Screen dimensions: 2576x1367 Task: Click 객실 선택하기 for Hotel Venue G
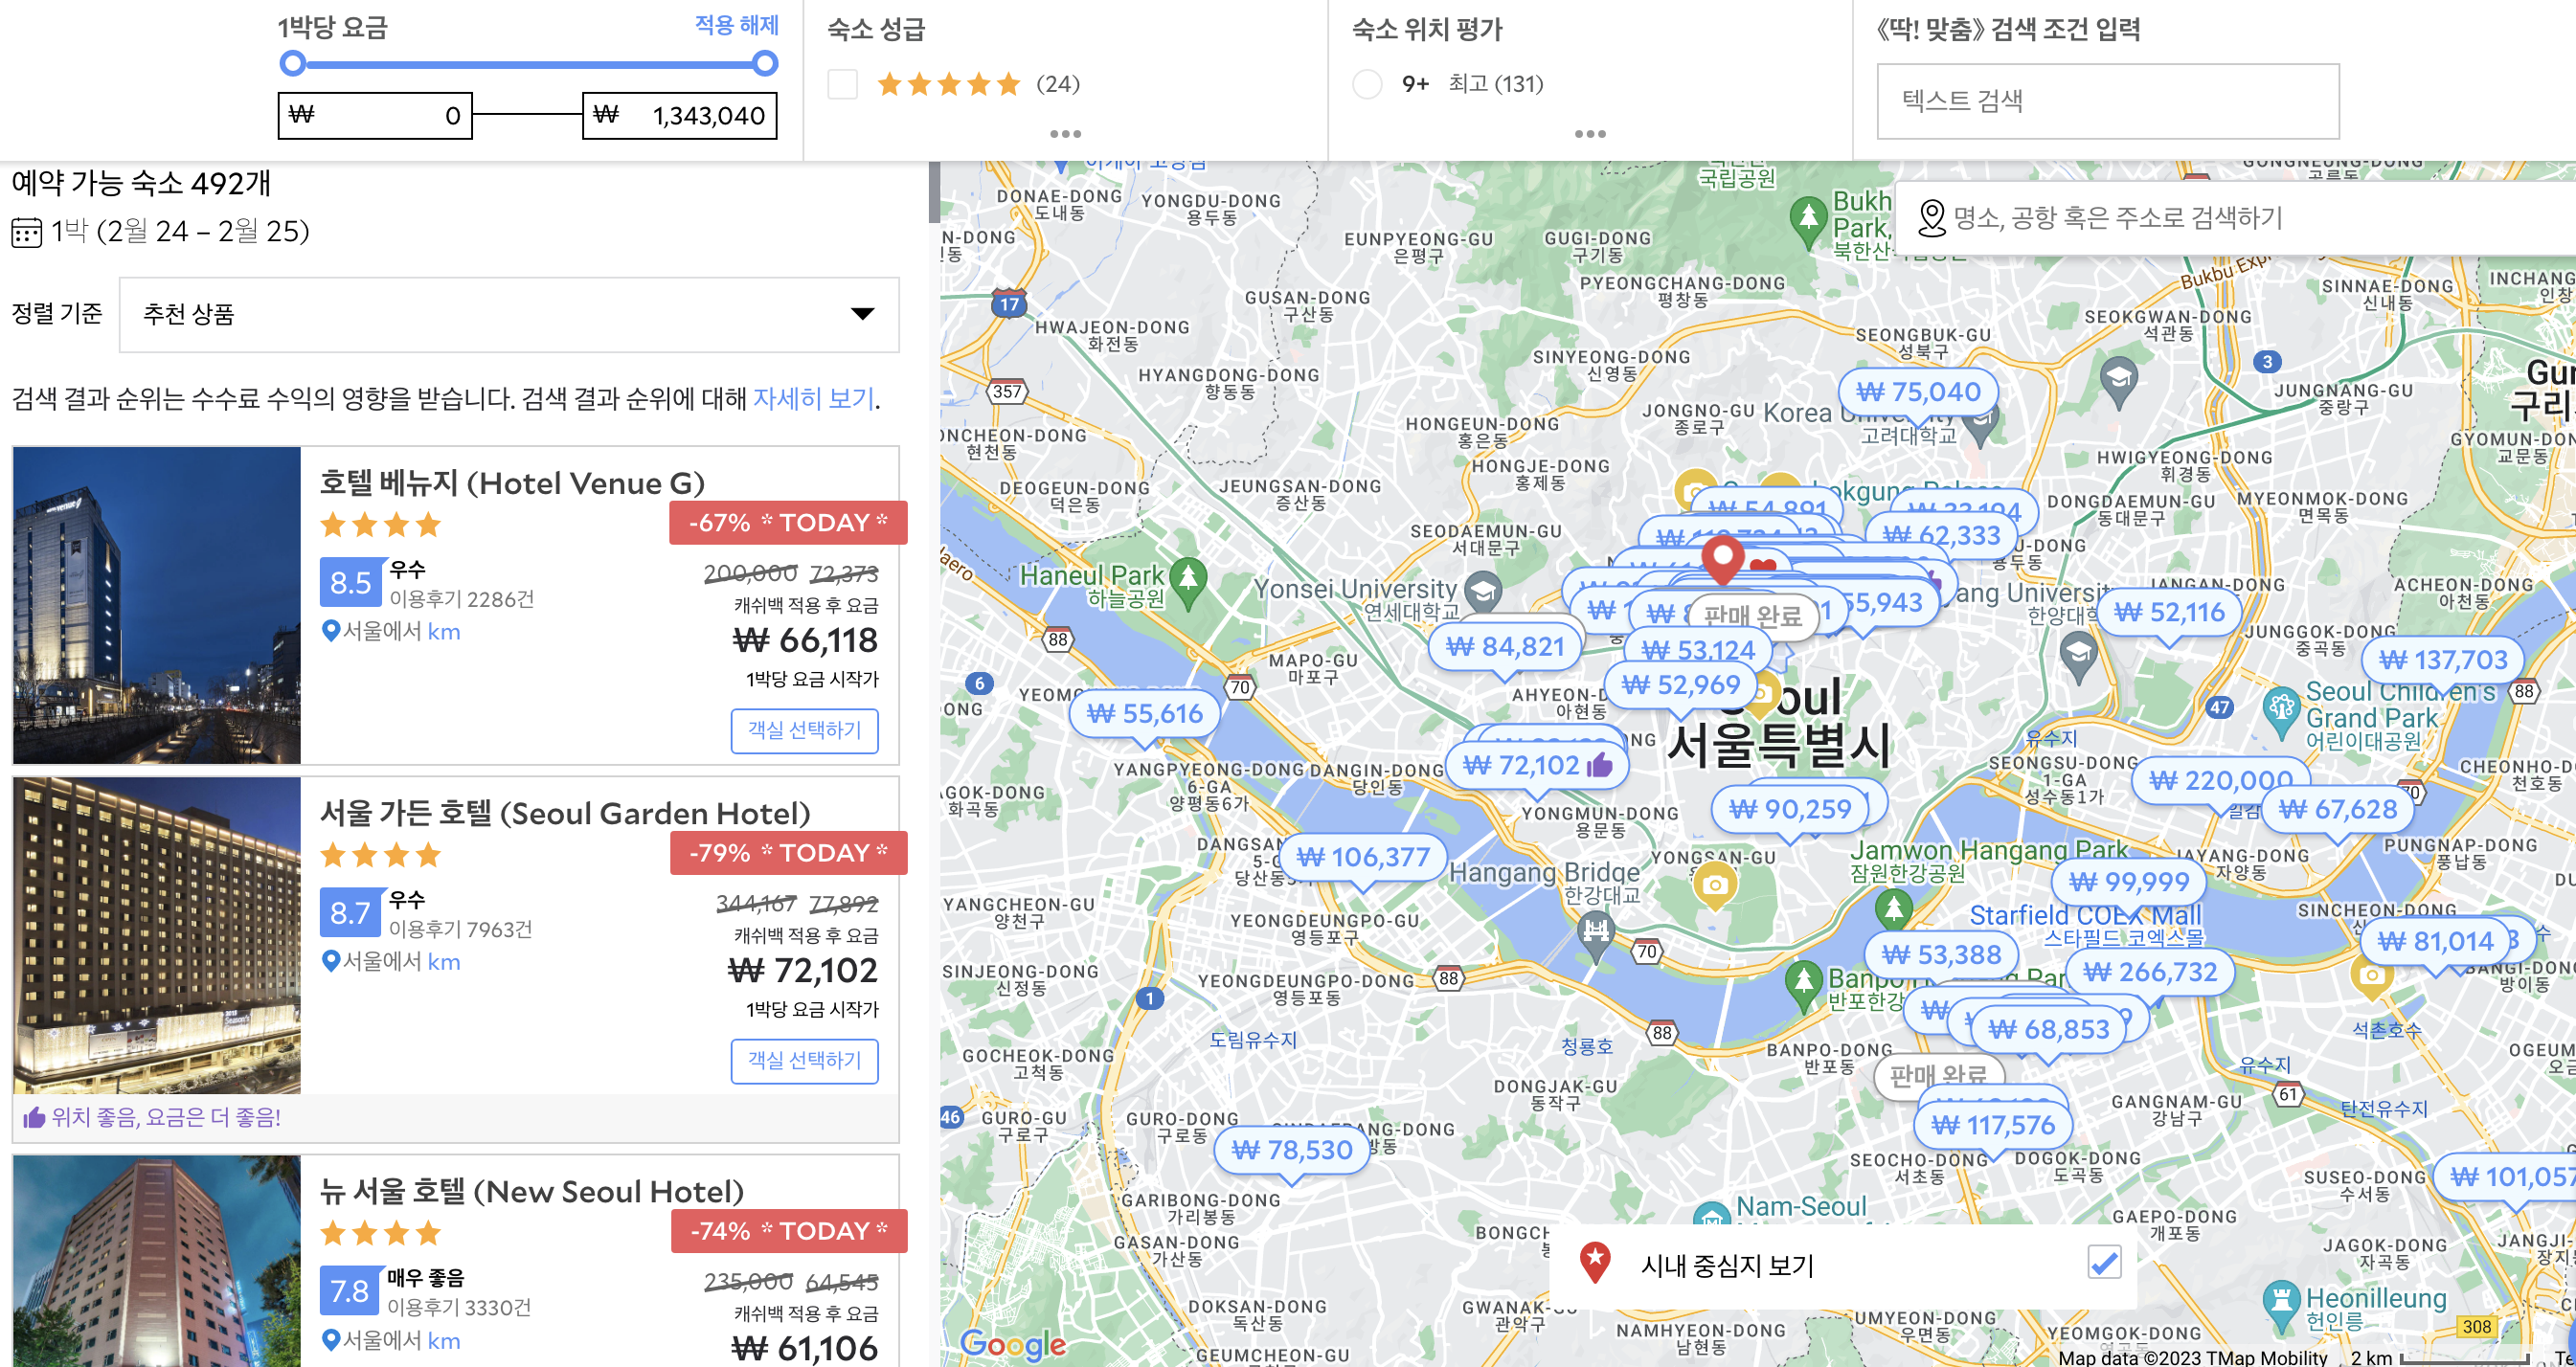[x=804, y=731]
